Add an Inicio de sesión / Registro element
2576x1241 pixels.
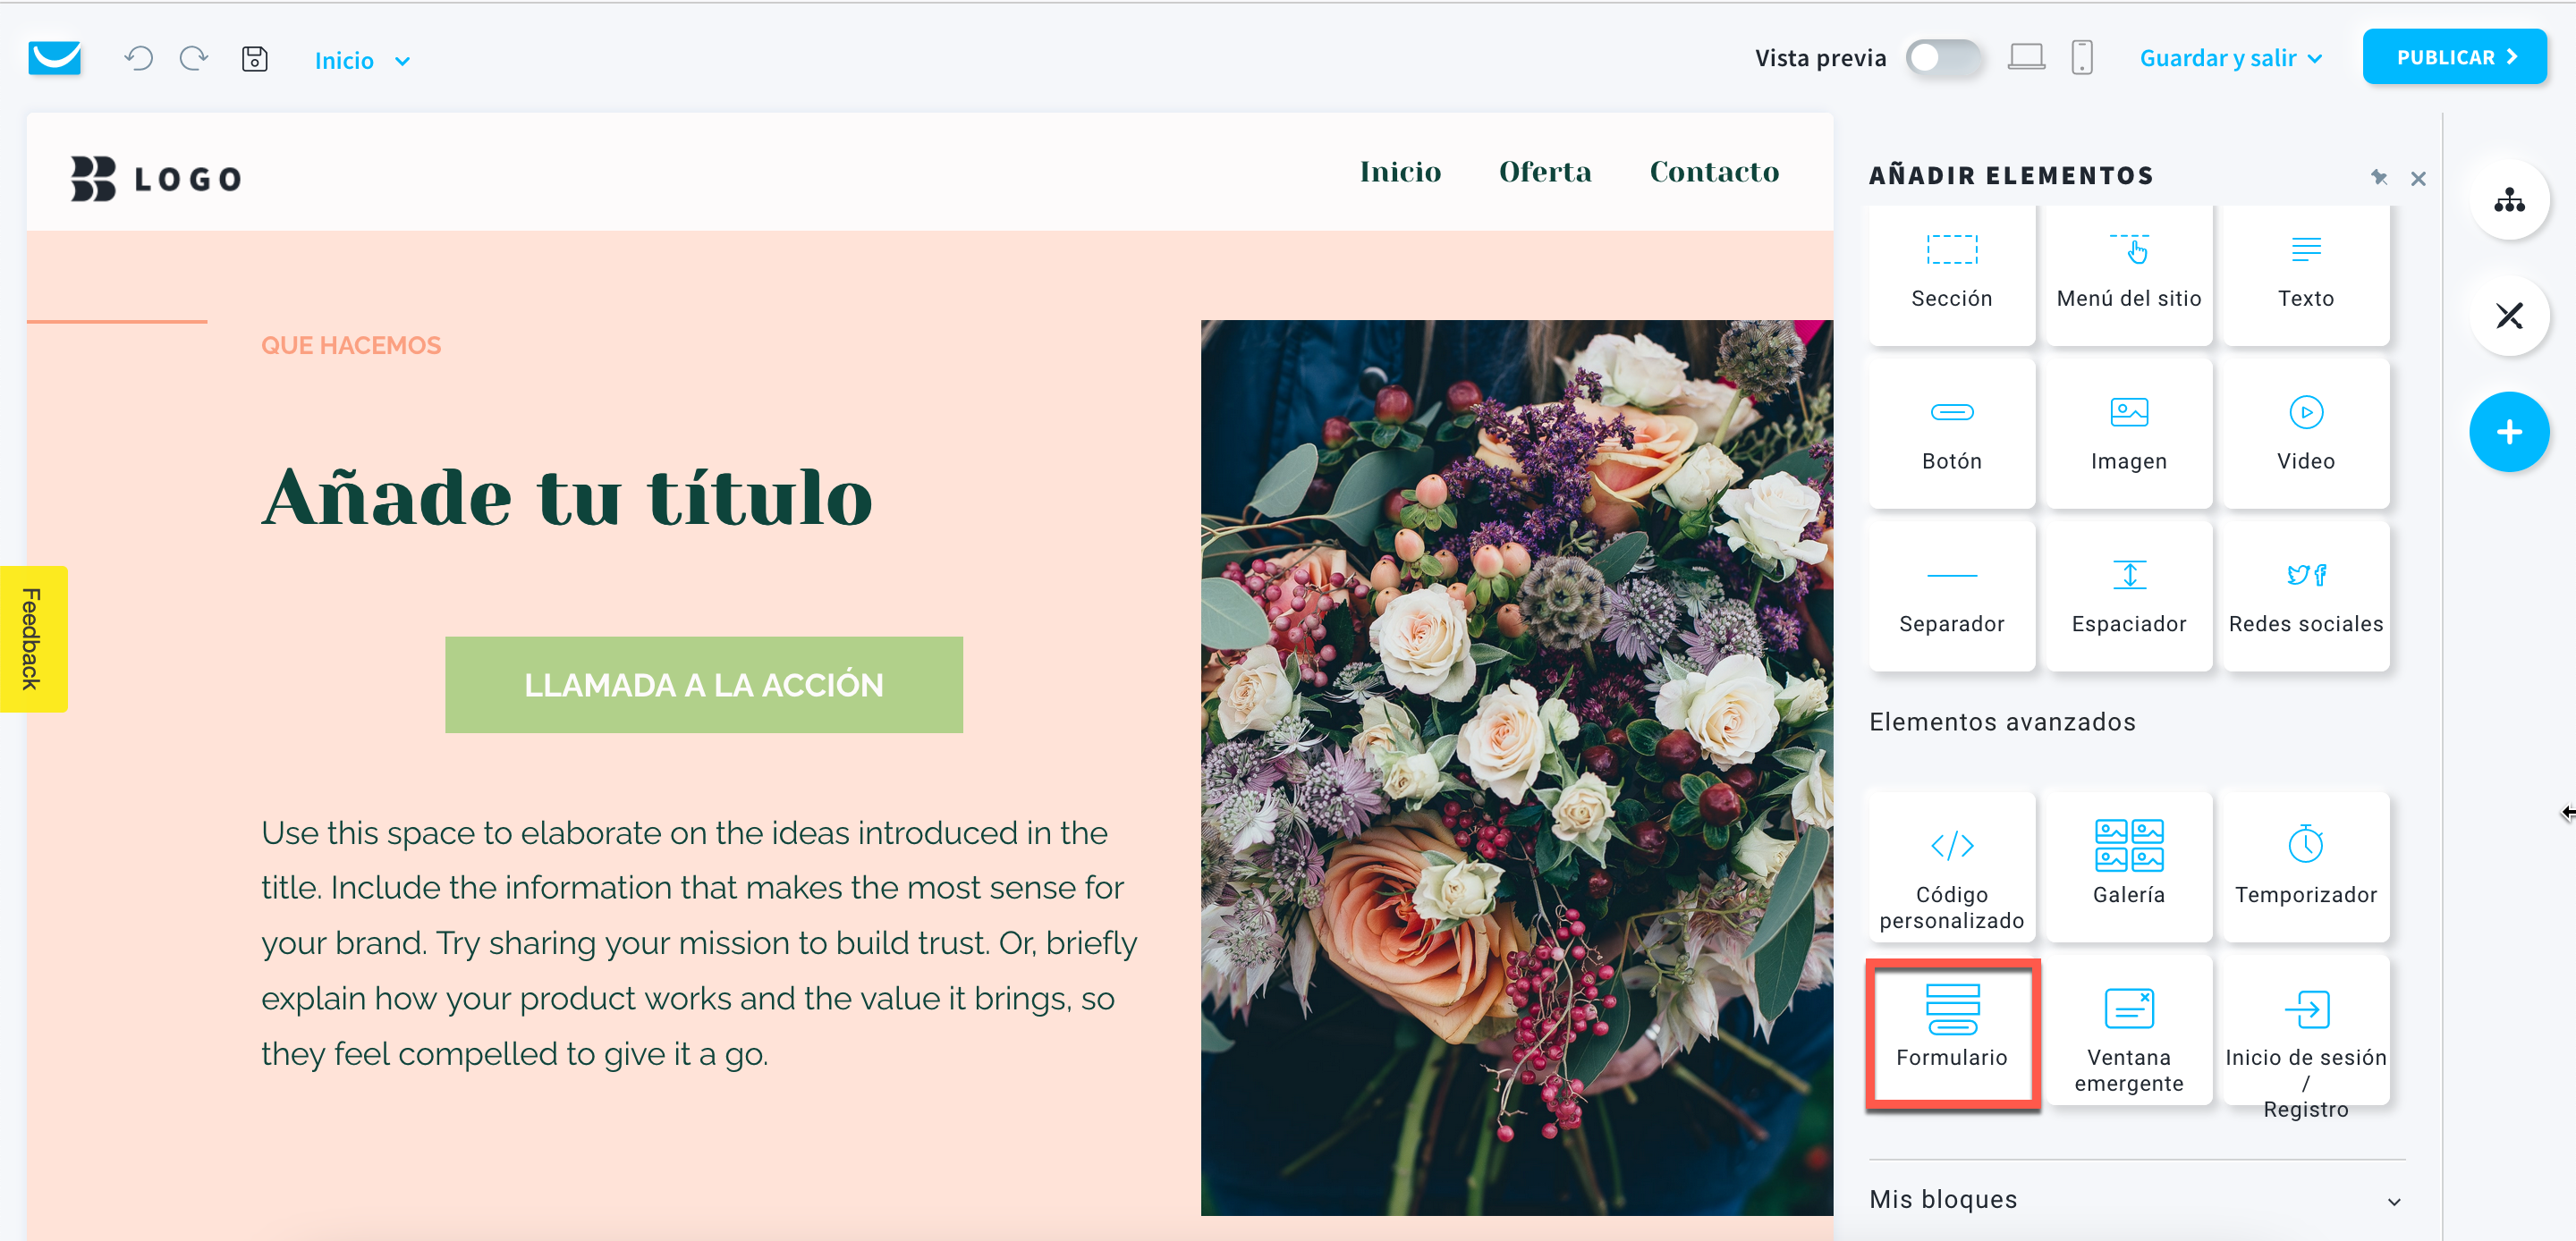(2306, 1031)
